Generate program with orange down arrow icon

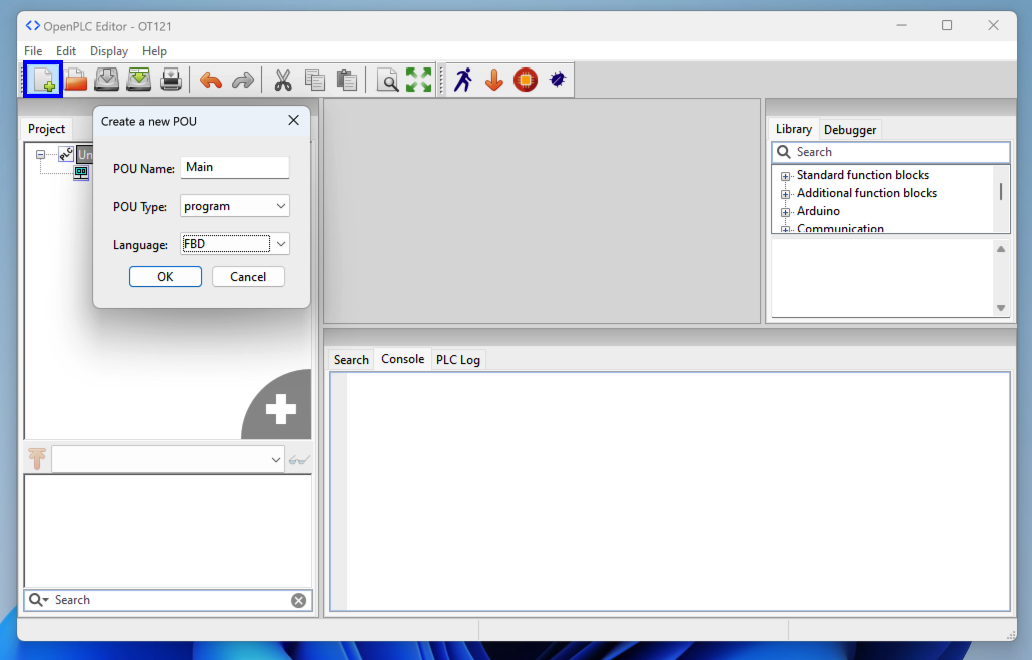coord(494,80)
